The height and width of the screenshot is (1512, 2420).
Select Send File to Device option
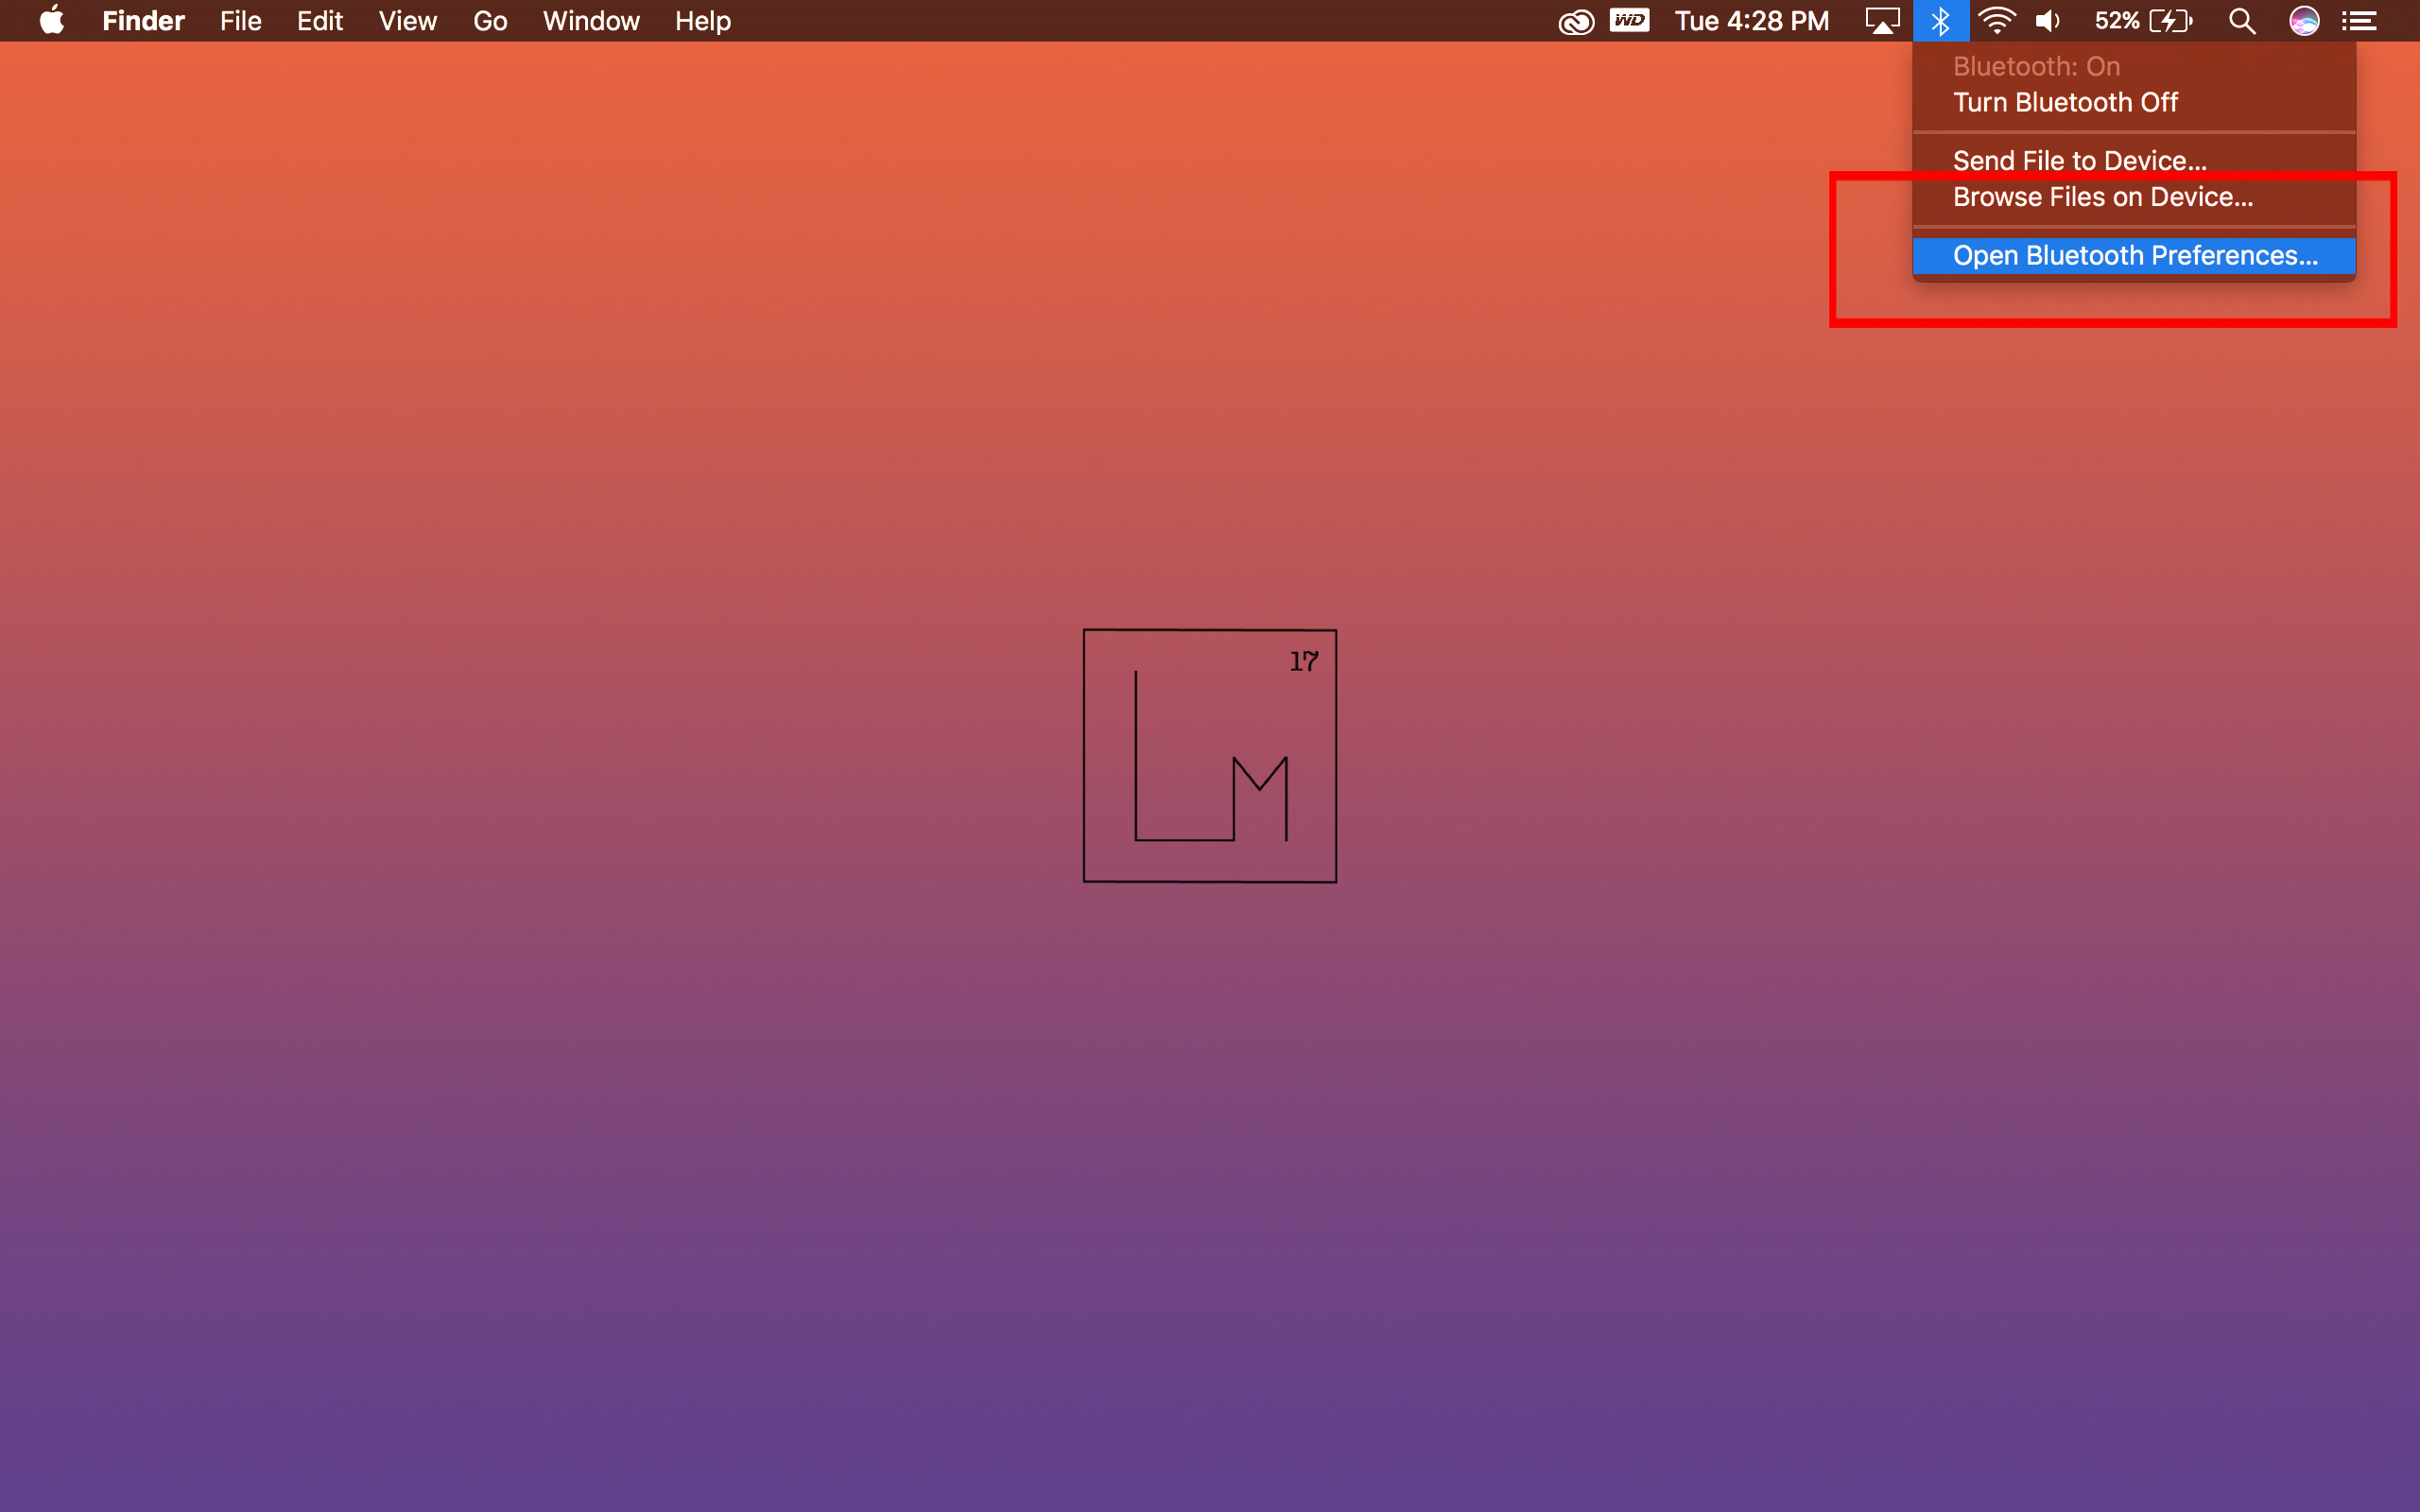point(2079,161)
